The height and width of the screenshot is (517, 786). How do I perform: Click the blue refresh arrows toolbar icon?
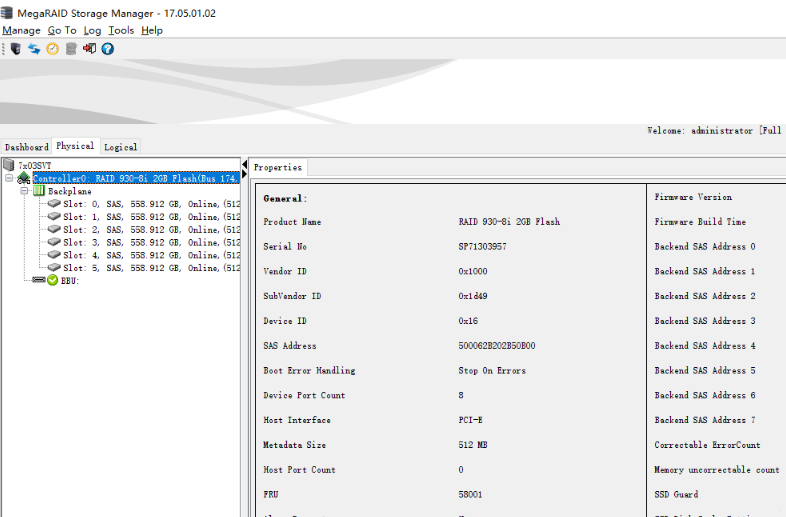coord(34,48)
